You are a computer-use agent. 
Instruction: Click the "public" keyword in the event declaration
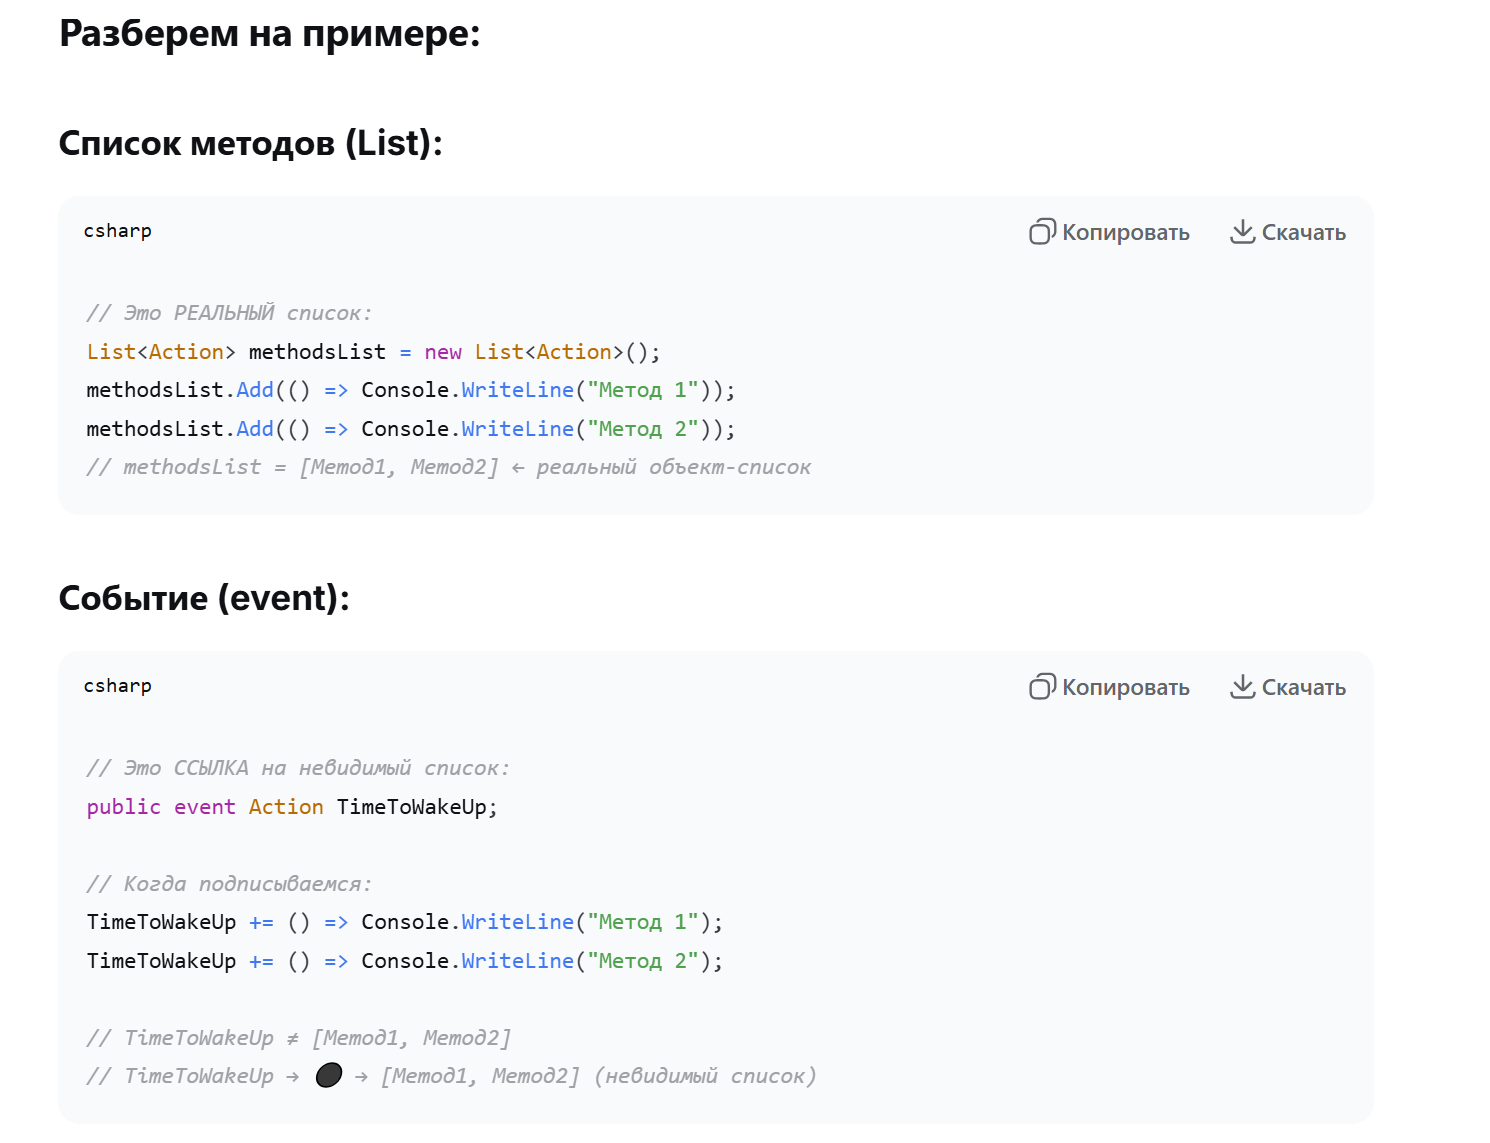click(124, 807)
